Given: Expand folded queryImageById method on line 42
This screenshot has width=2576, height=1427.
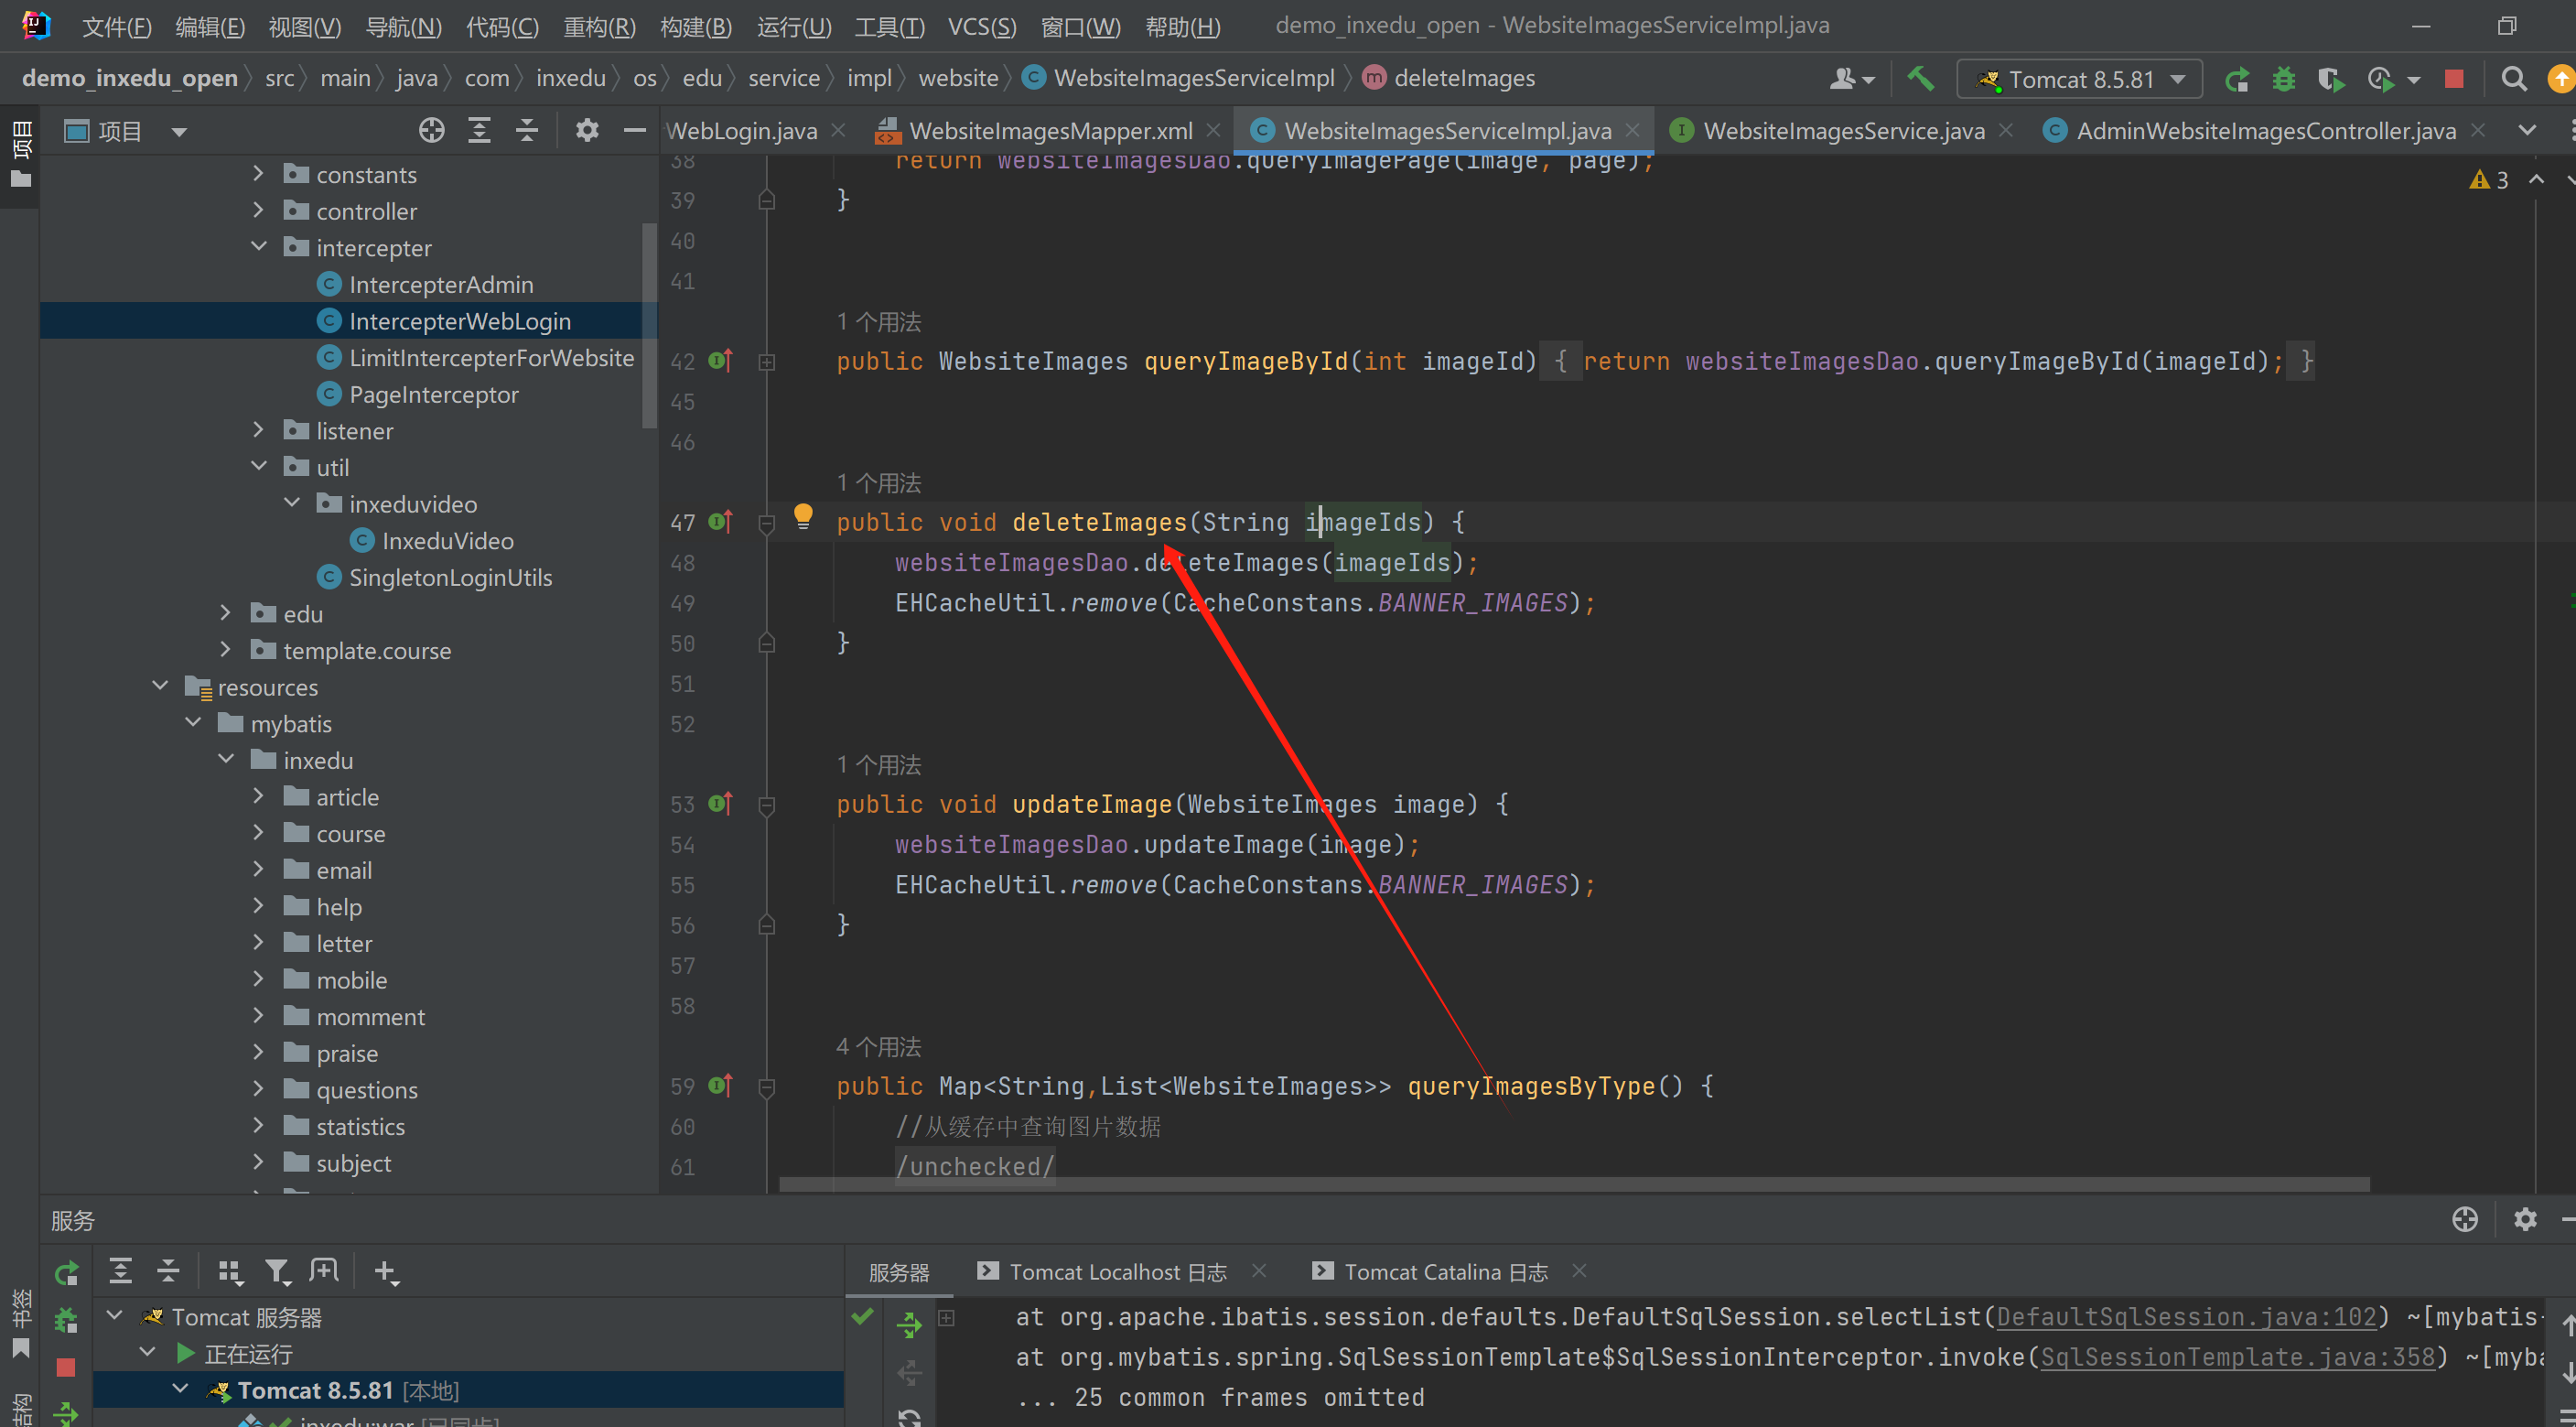Looking at the screenshot, I should coord(767,362).
